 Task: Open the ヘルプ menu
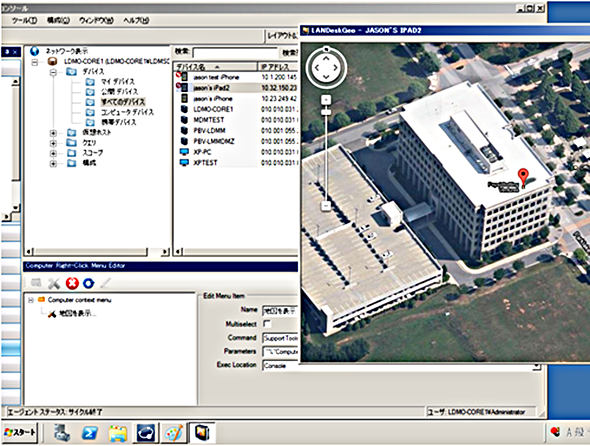click(136, 20)
